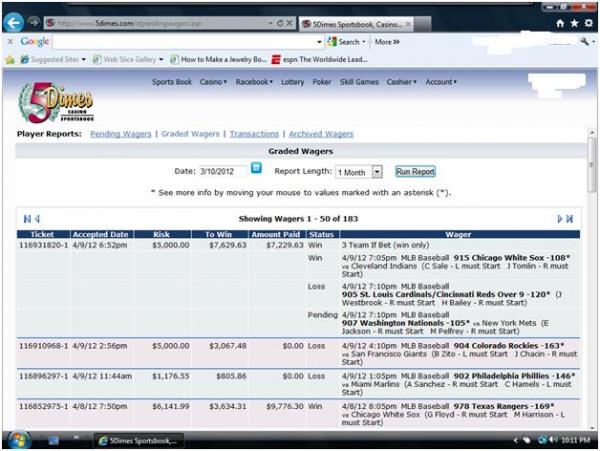
Task: Click the next page arrow
Action: pos(560,218)
